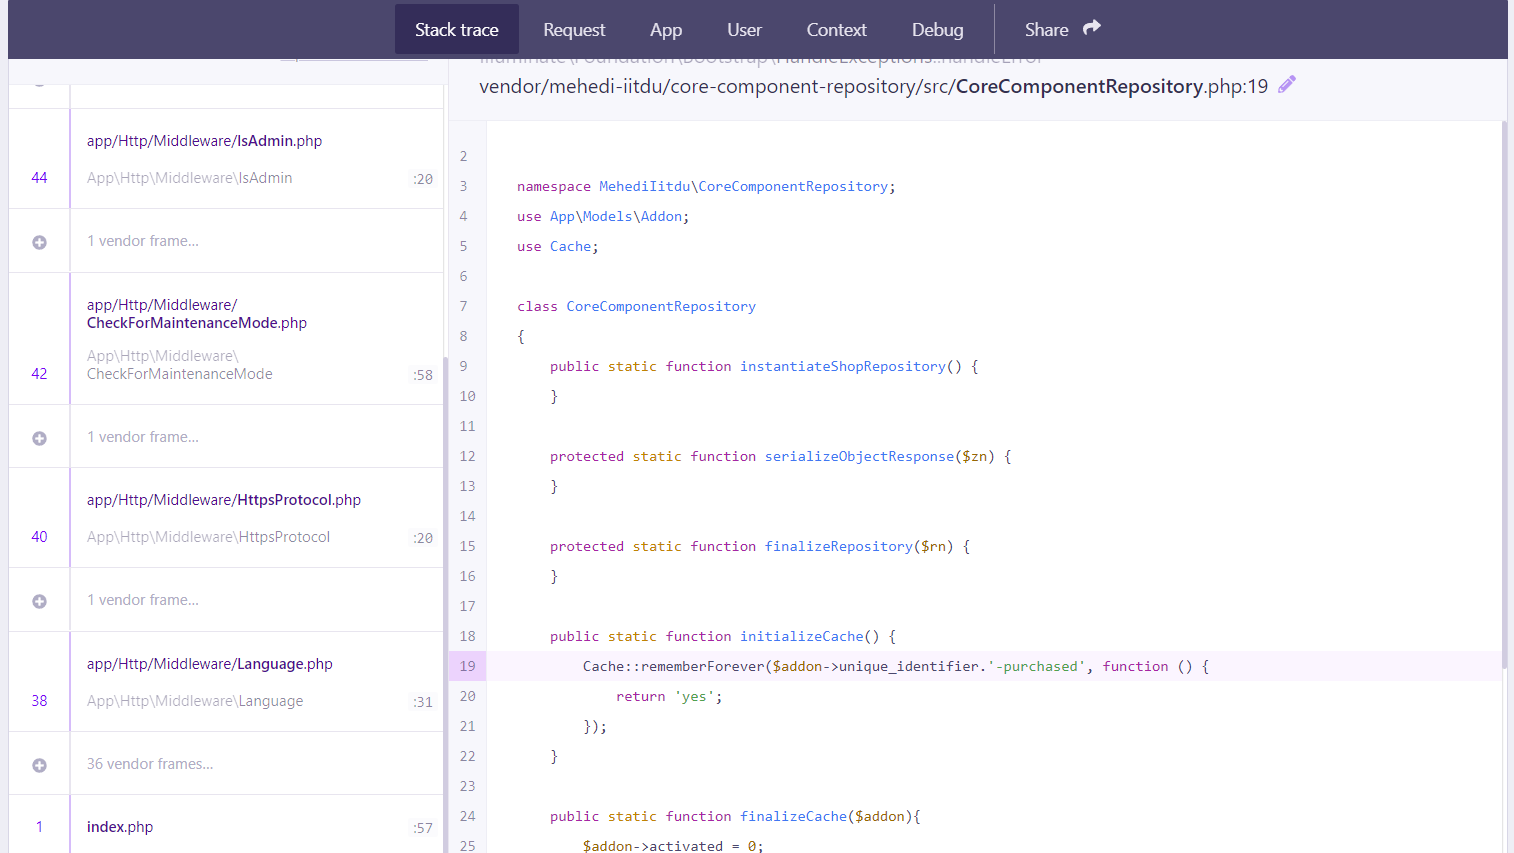Click frame number 44

pos(39,177)
